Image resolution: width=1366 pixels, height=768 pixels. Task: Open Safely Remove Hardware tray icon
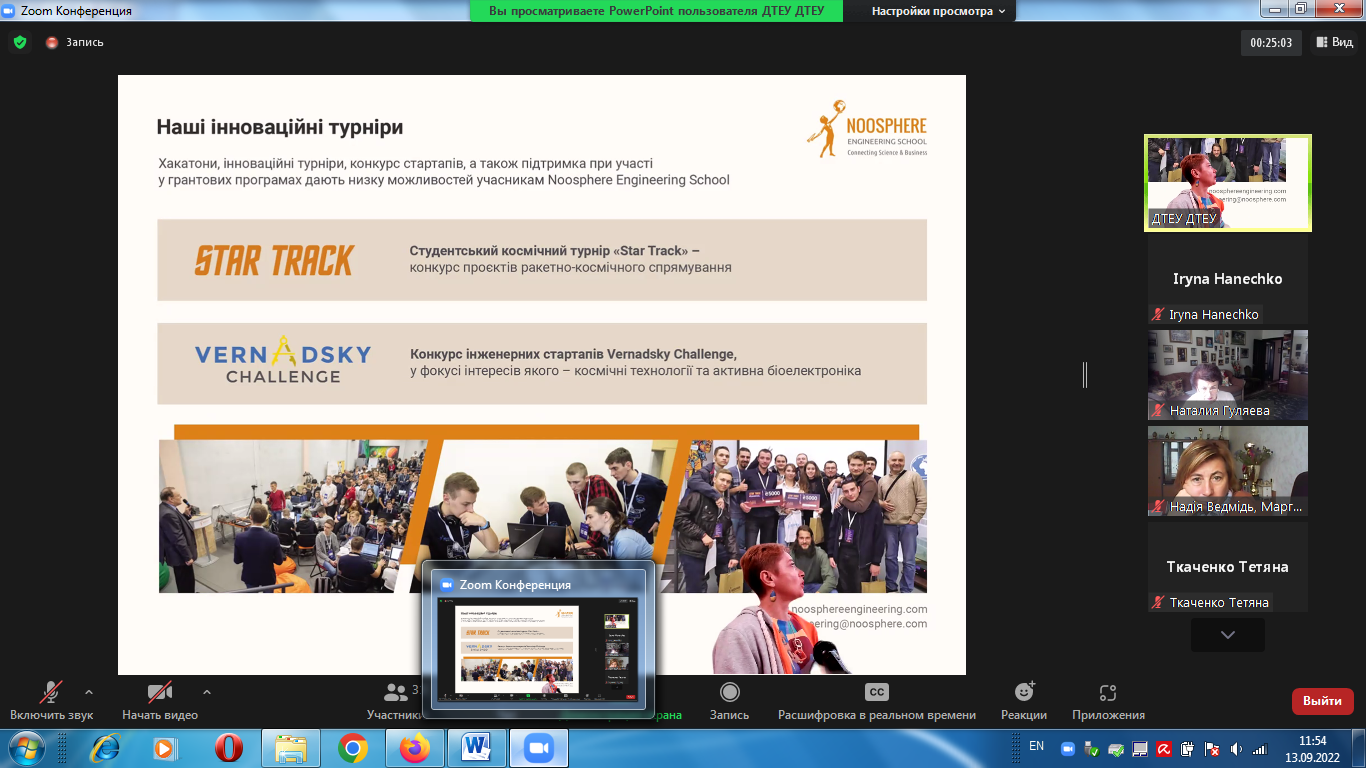tap(1091, 748)
